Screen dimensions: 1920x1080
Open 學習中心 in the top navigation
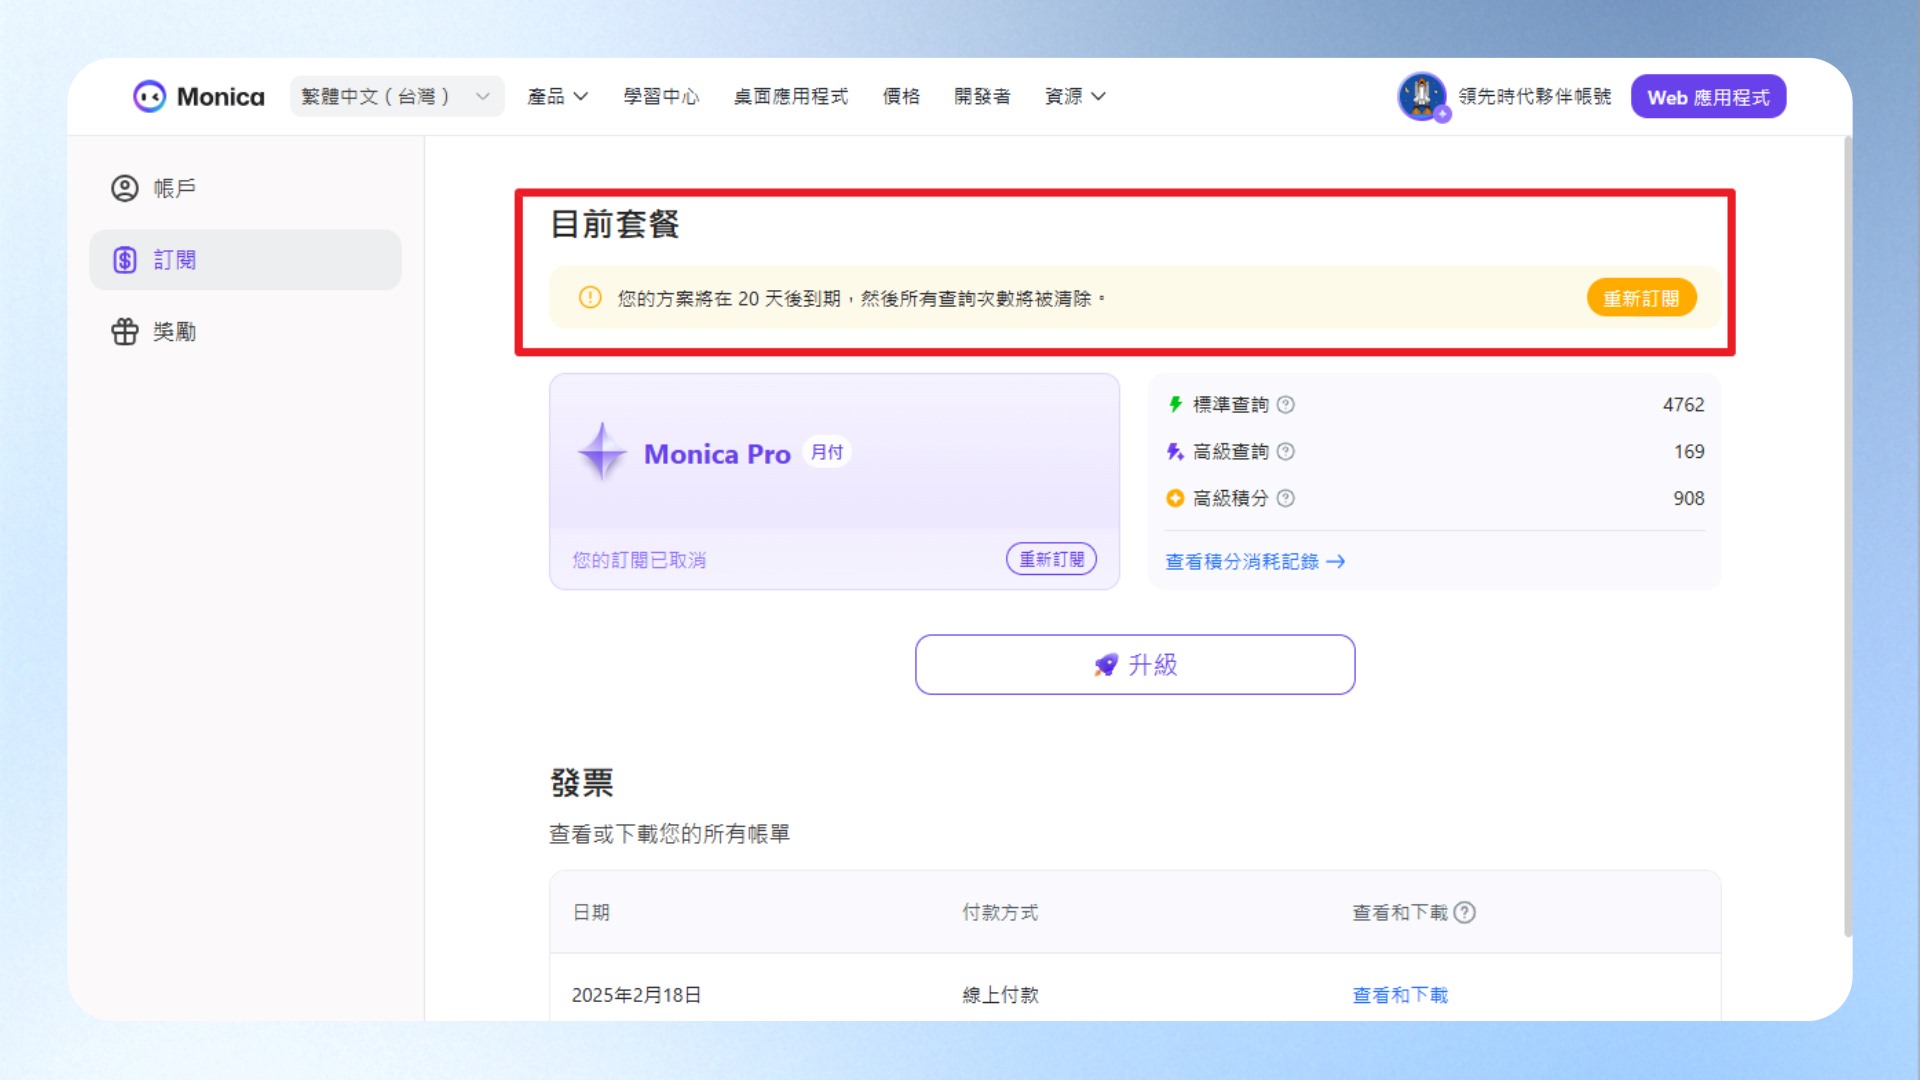click(661, 97)
